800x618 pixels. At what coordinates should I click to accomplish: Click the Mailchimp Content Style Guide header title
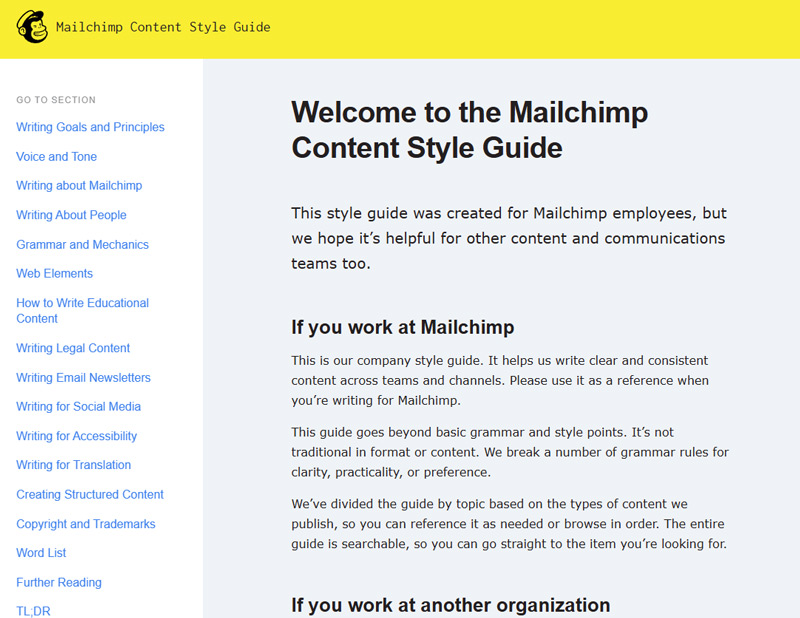[163, 27]
